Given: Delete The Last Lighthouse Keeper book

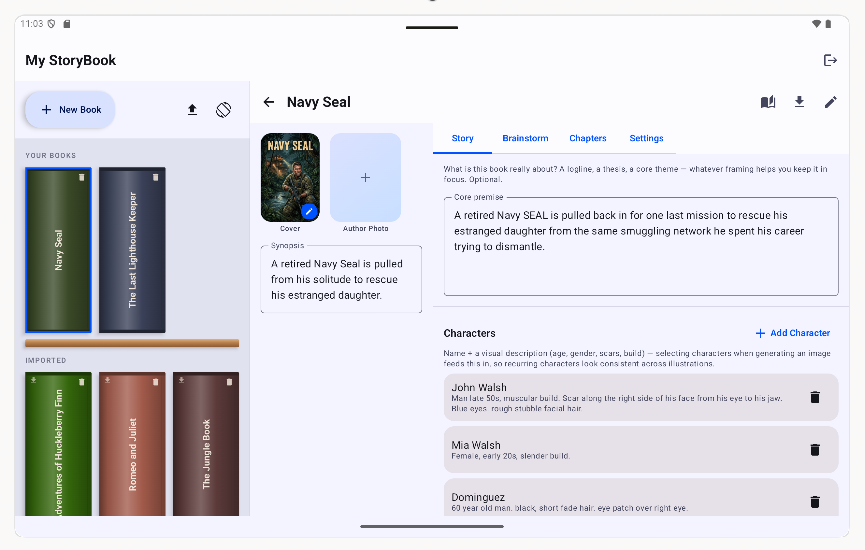Looking at the screenshot, I should (156, 177).
